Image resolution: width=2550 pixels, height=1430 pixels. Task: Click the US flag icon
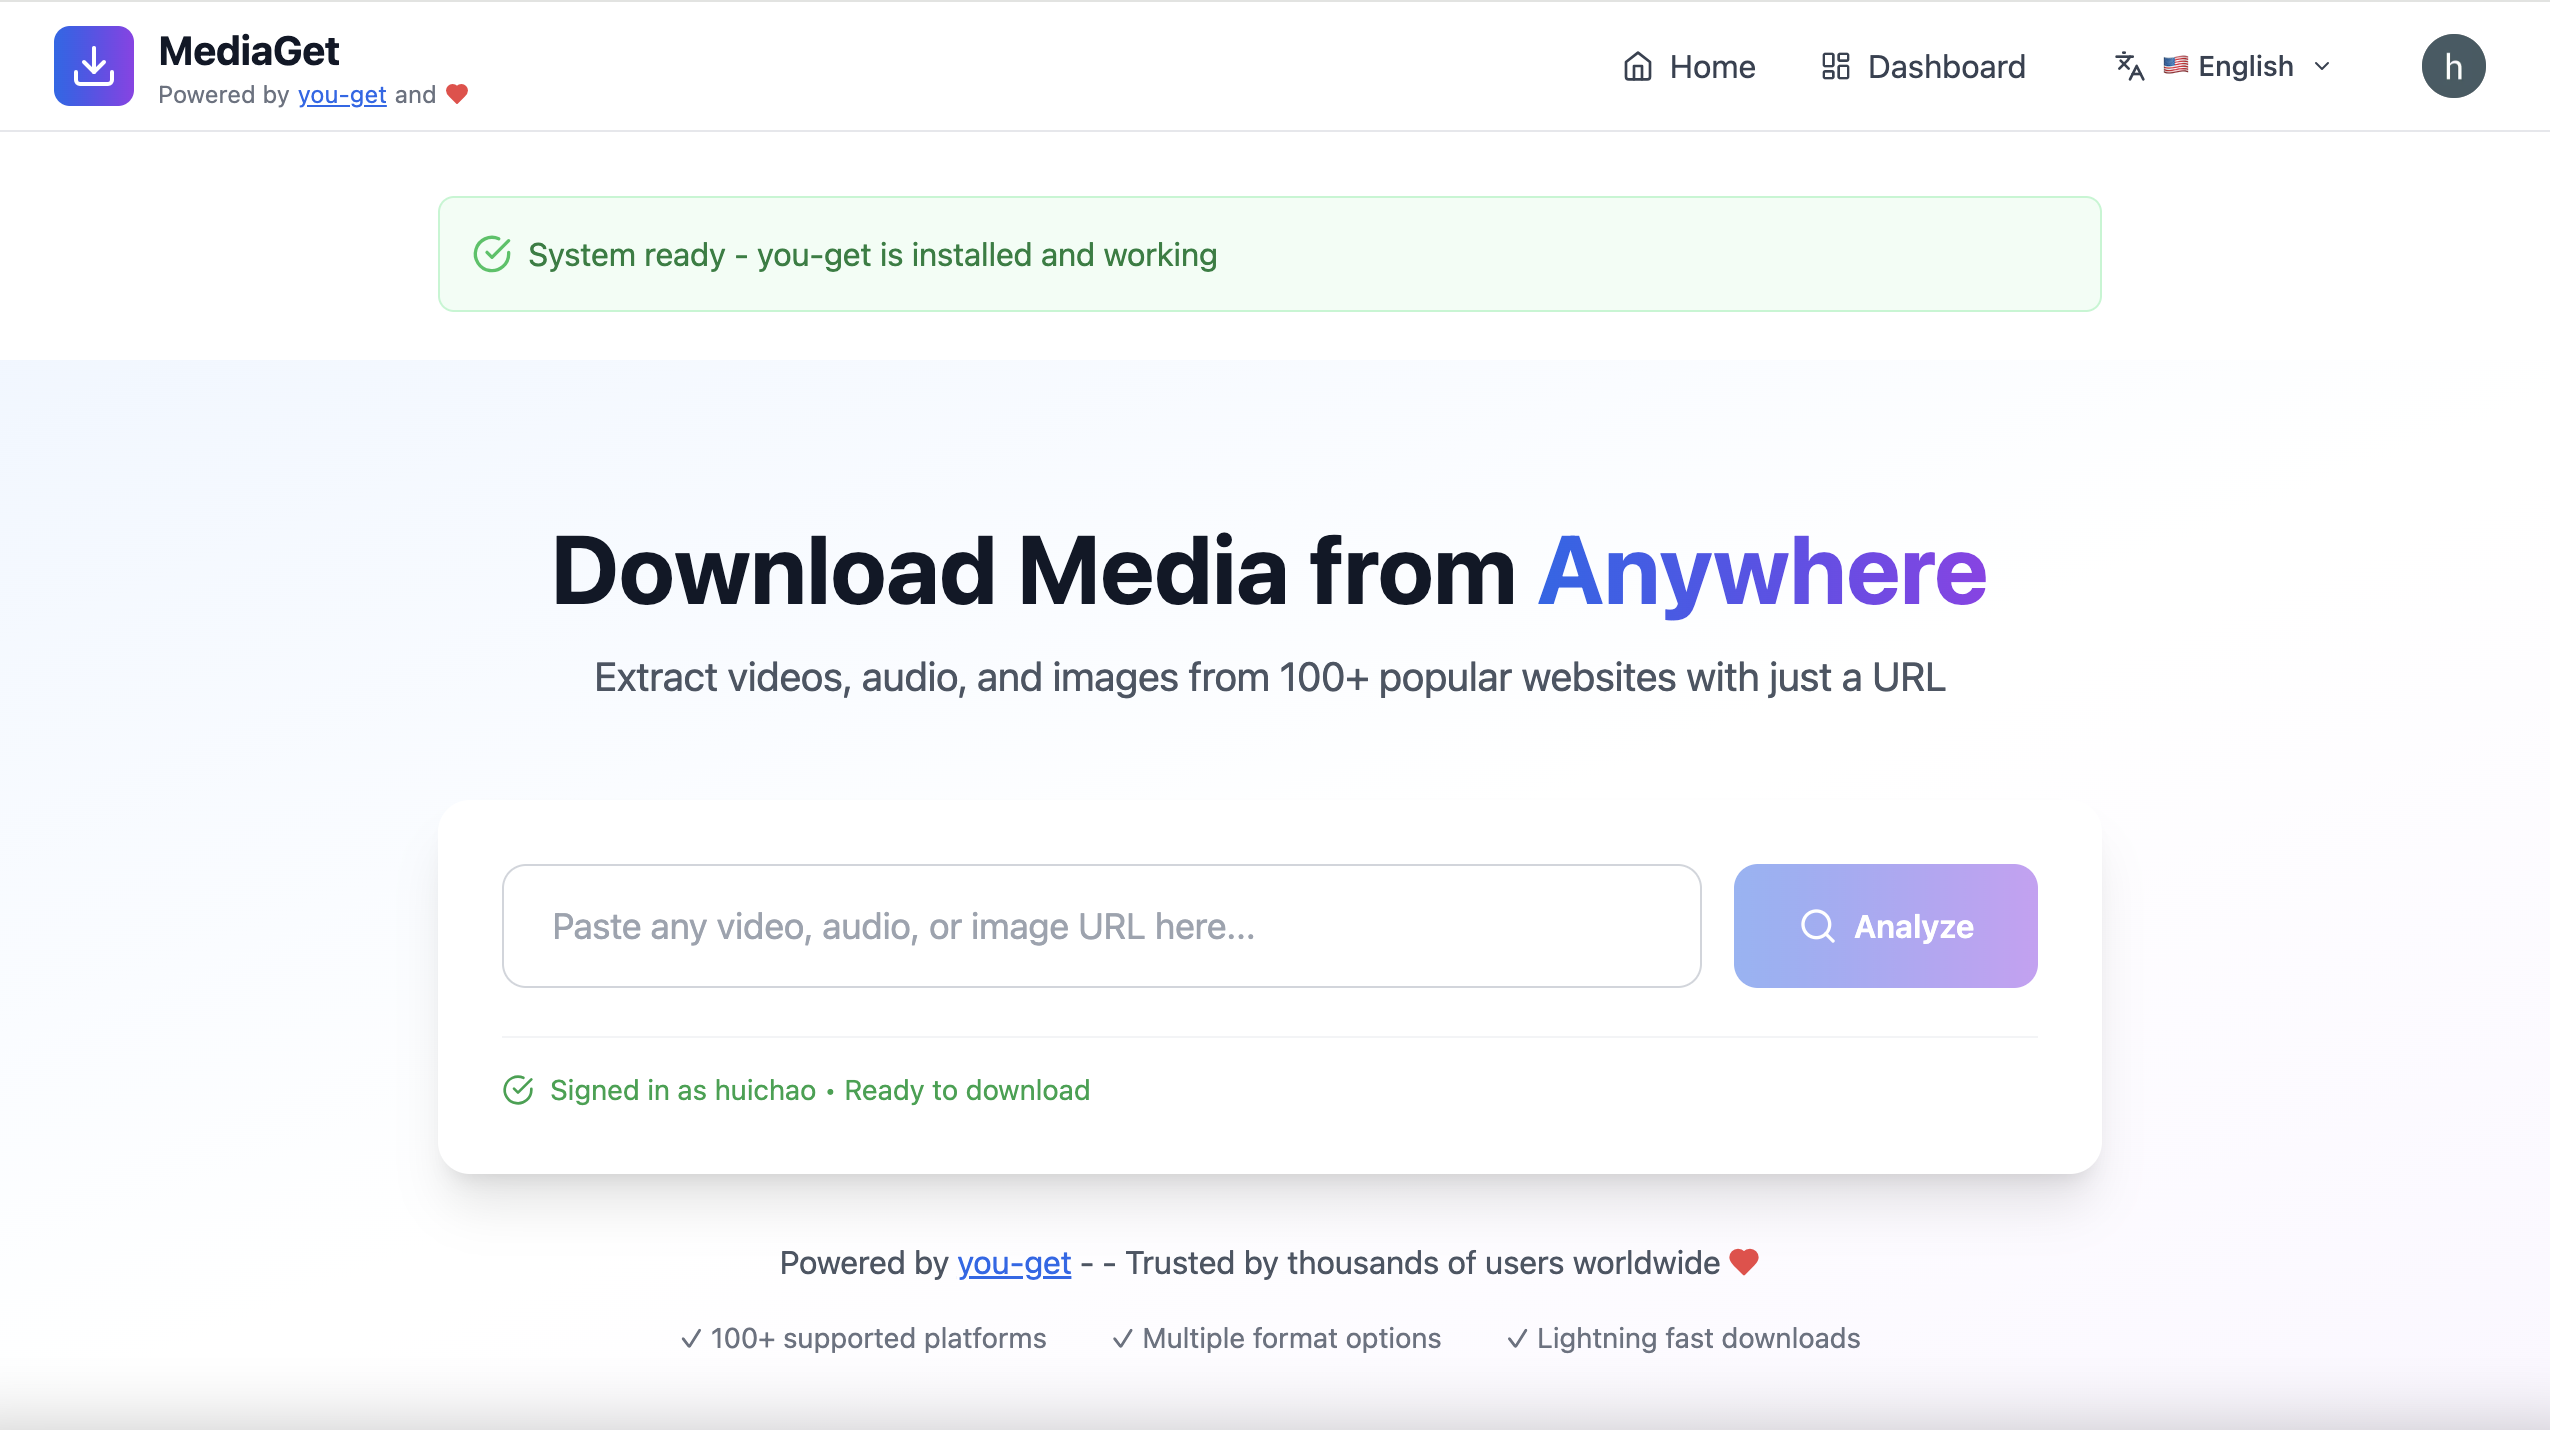tap(2175, 66)
